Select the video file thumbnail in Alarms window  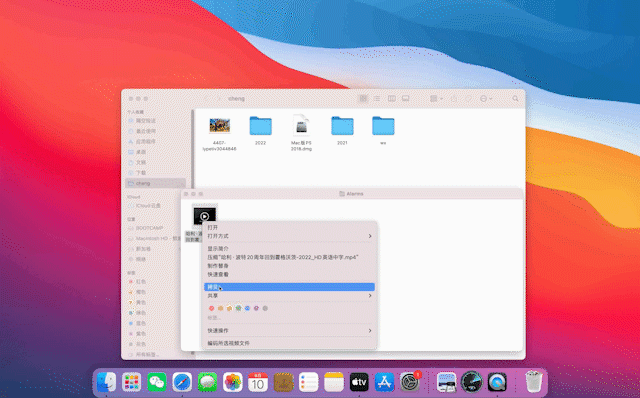[204, 216]
